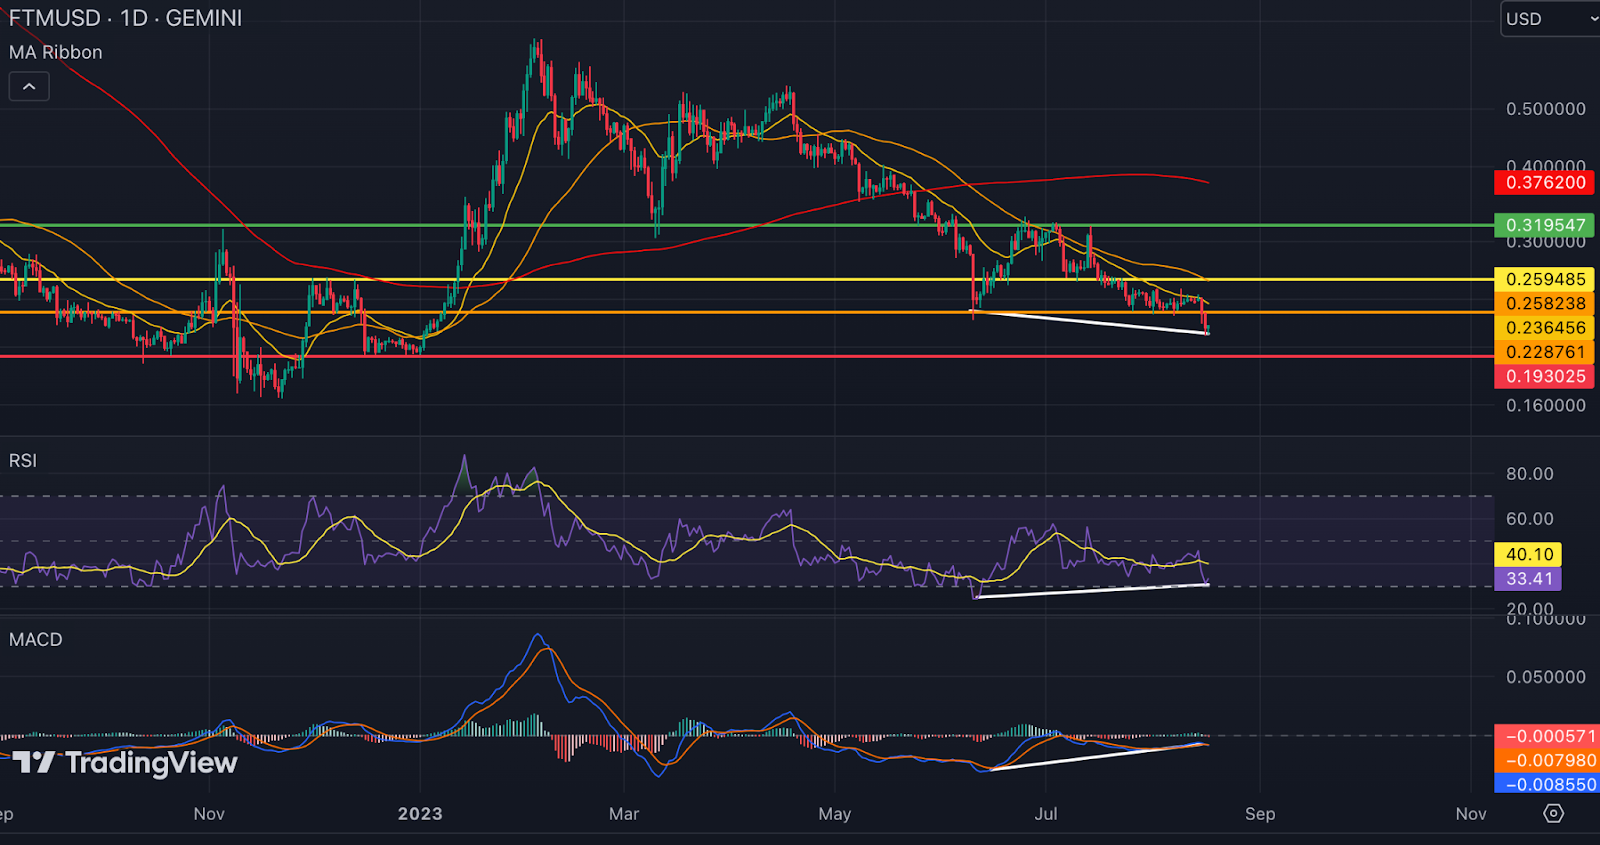
Task: Open the USD currency dropdown
Action: (x=1552, y=19)
